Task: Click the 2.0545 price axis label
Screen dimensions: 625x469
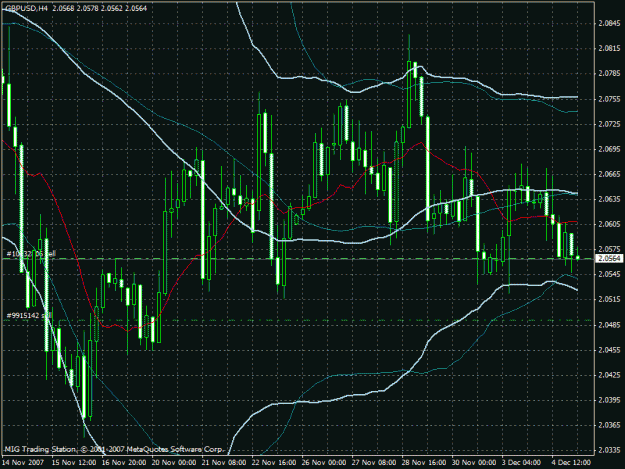Action: tap(609, 275)
